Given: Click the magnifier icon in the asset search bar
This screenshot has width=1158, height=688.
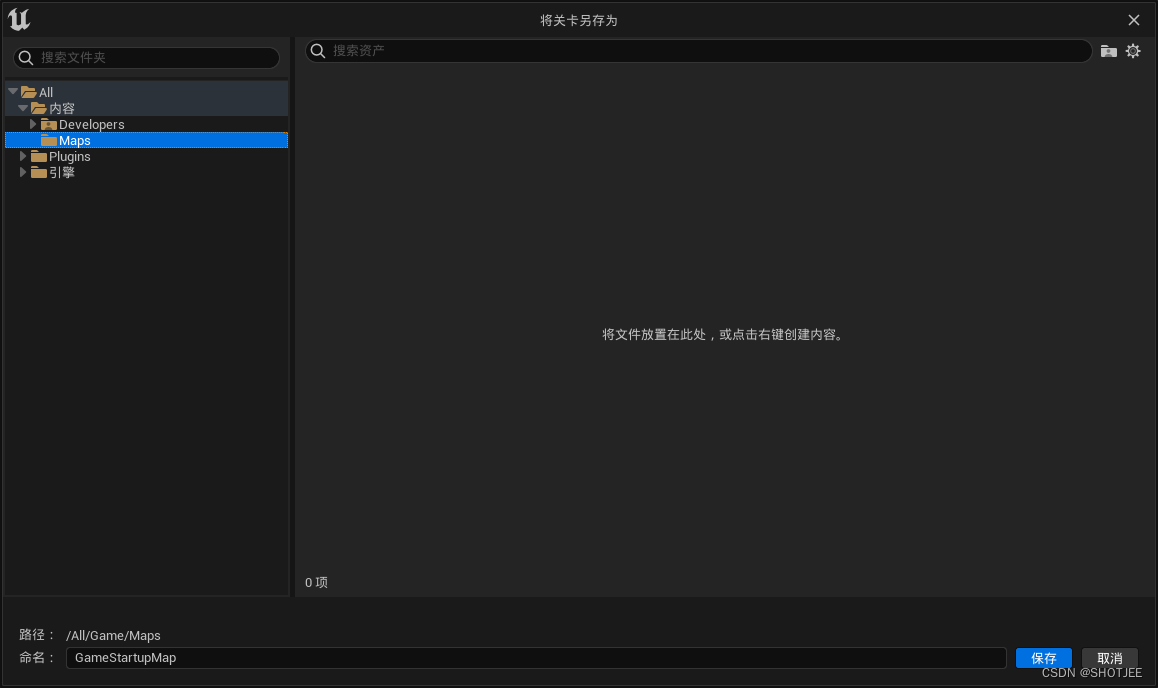Looking at the screenshot, I should pyautogui.click(x=318, y=51).
